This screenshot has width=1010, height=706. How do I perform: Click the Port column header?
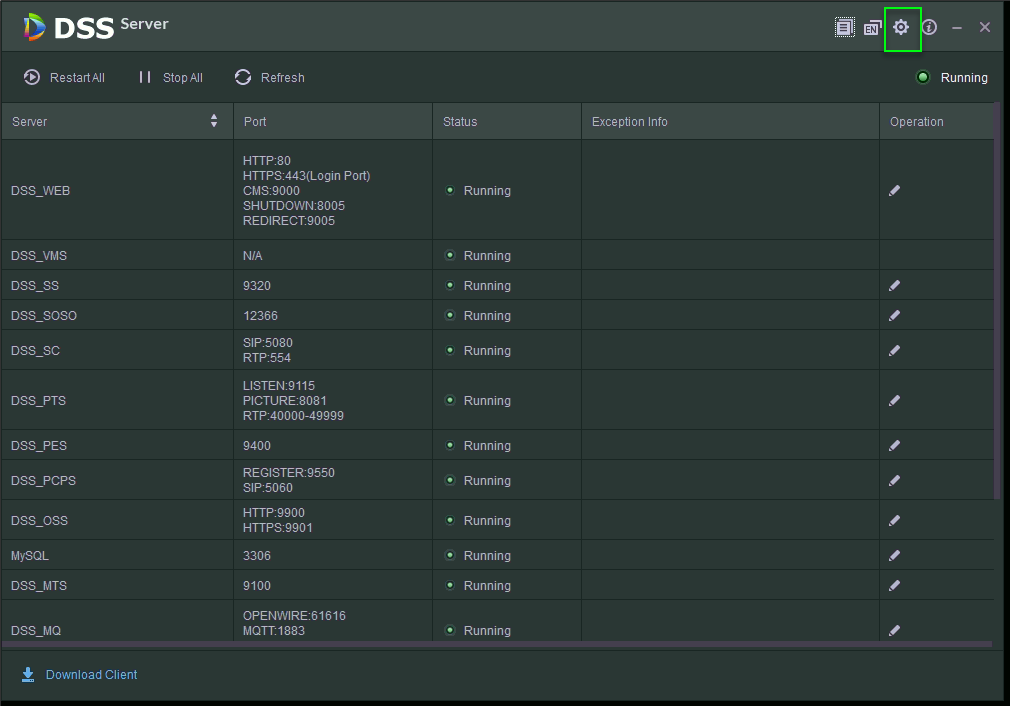coord(255,122)
